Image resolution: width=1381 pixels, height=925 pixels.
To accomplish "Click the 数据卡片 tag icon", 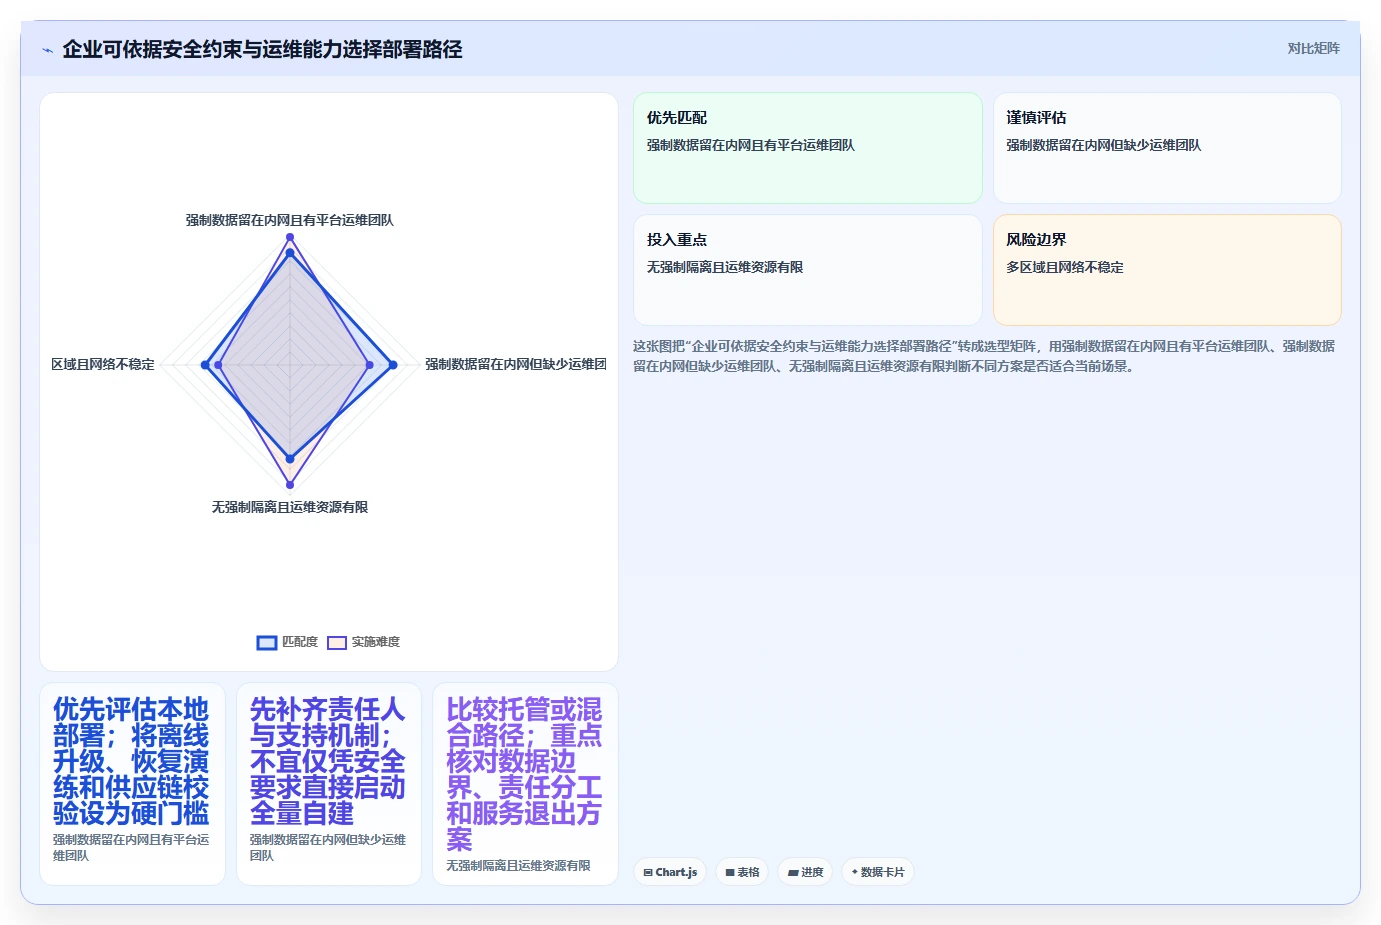I will (x=855, y=872).
